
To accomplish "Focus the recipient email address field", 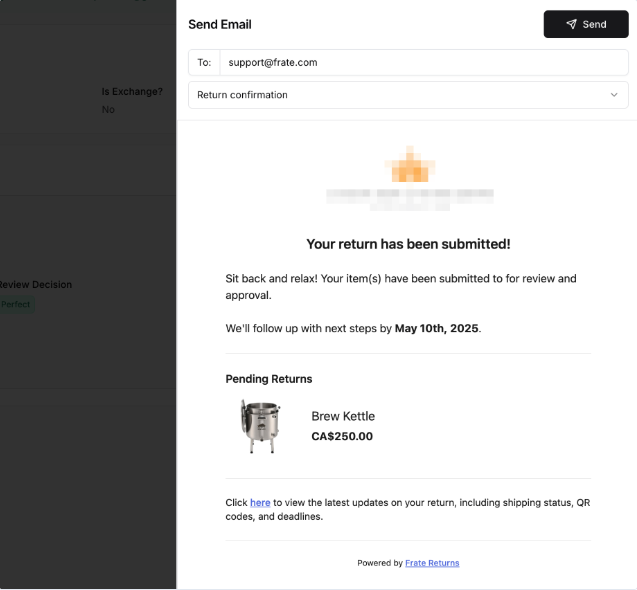I will tap(422, 62).
